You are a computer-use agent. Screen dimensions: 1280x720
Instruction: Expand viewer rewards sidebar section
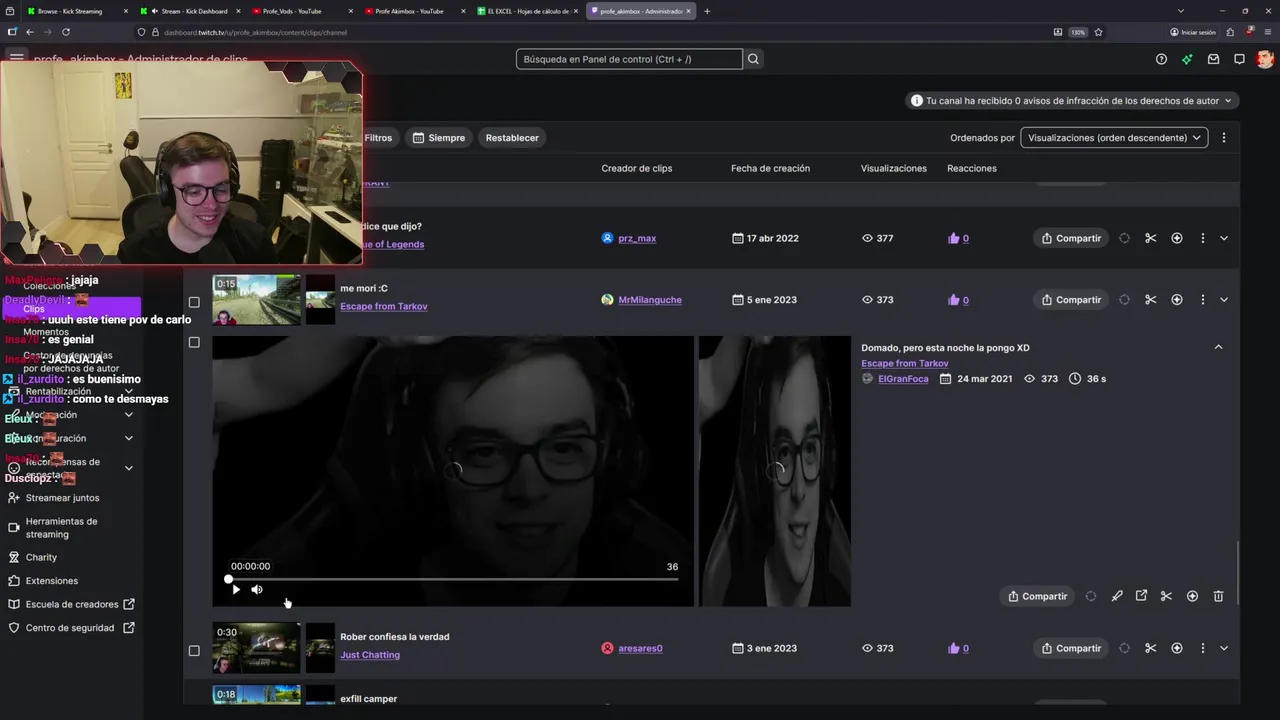[x=128, y=467]
